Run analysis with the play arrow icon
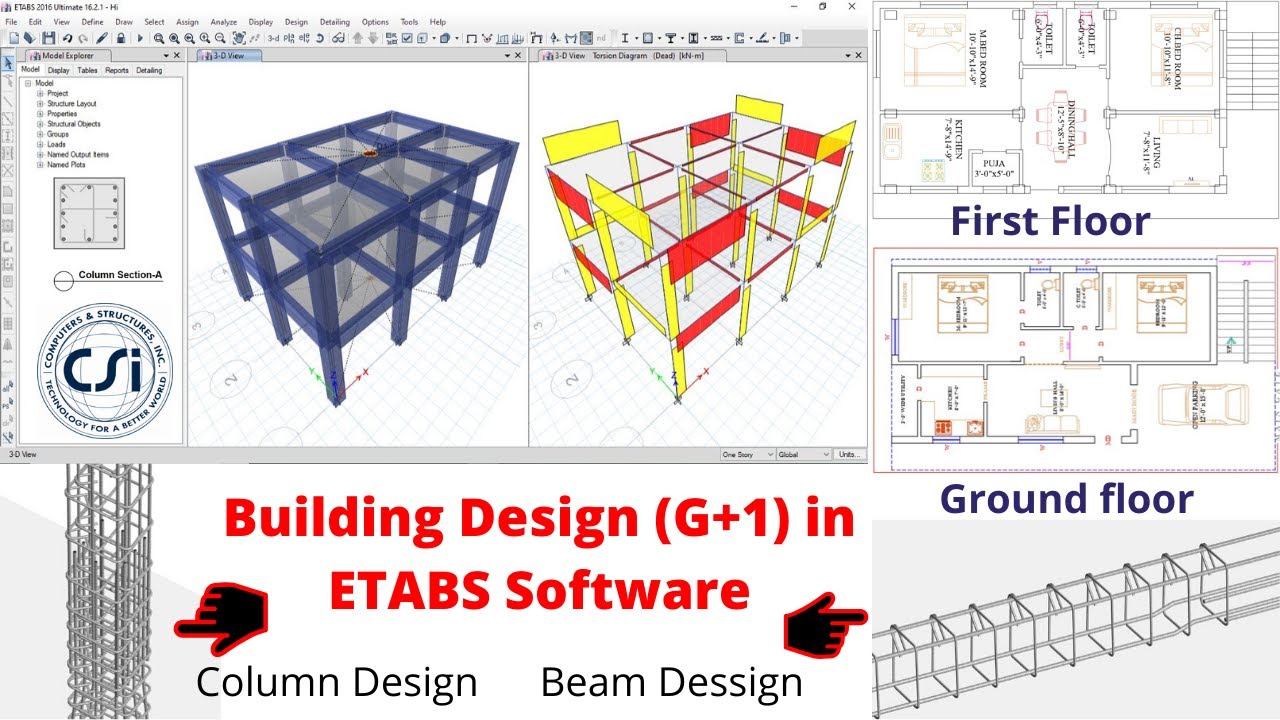This screenshot has height=720, width=1280. pyautogui.click(x=140, y=38)
